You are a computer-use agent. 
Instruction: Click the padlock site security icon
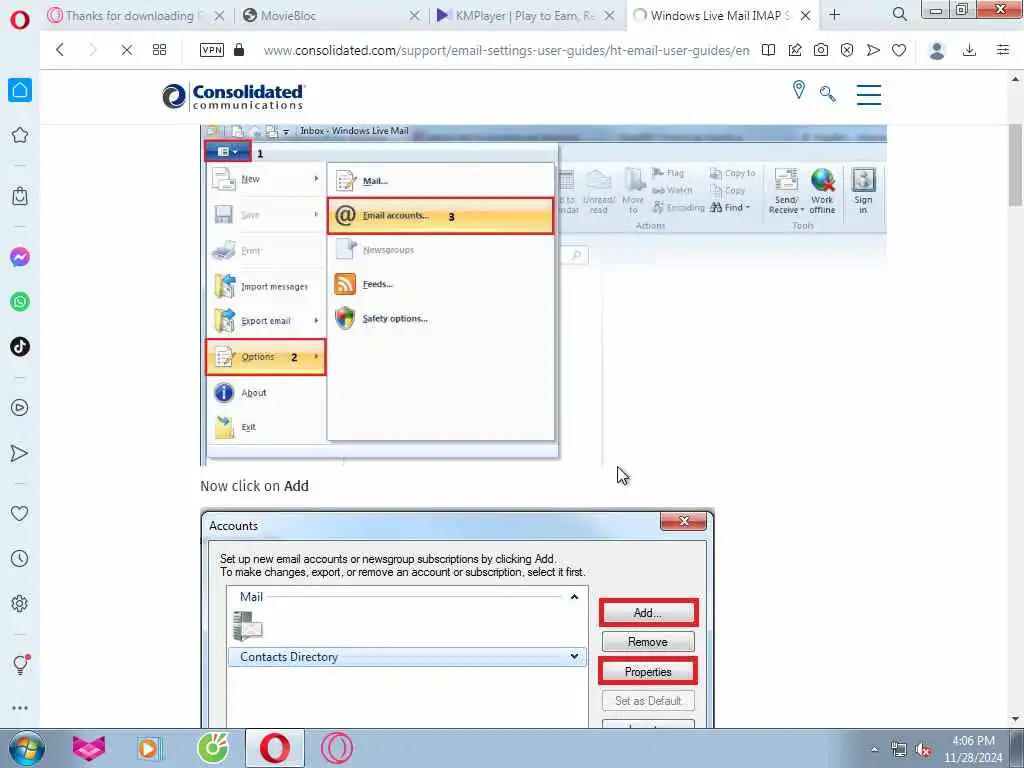(239, 50)
